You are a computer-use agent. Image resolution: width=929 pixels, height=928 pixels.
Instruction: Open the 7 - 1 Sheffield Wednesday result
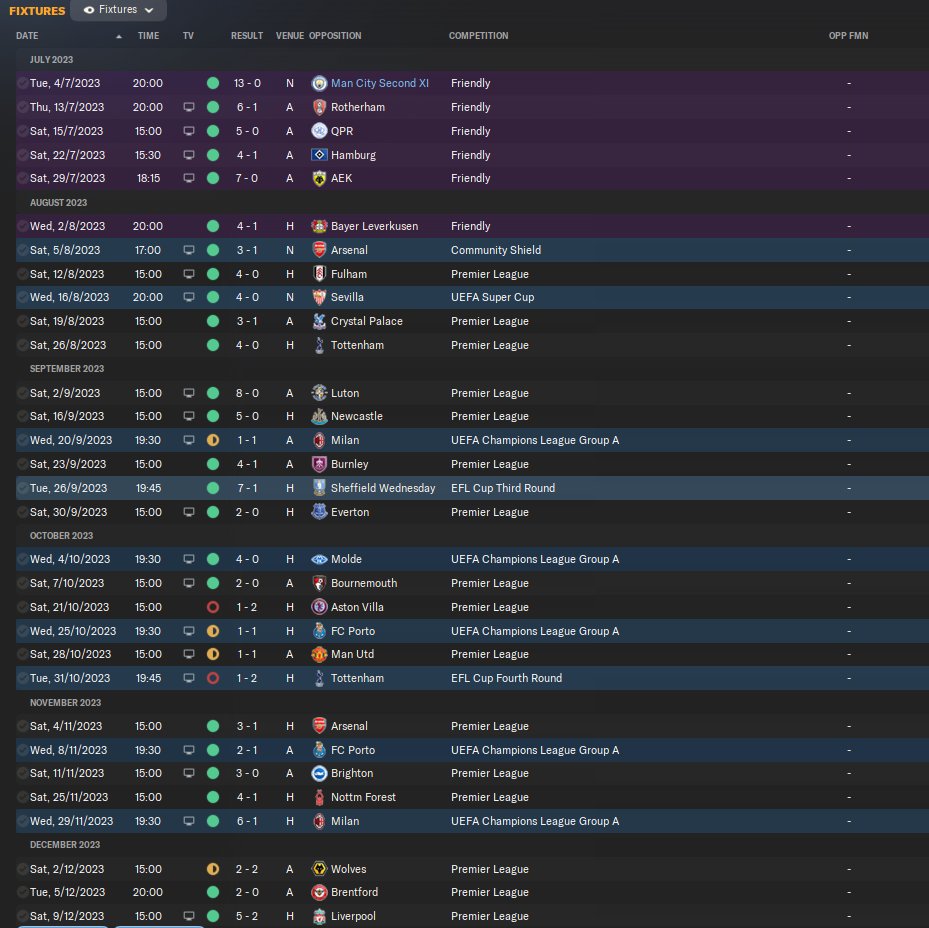247,488
